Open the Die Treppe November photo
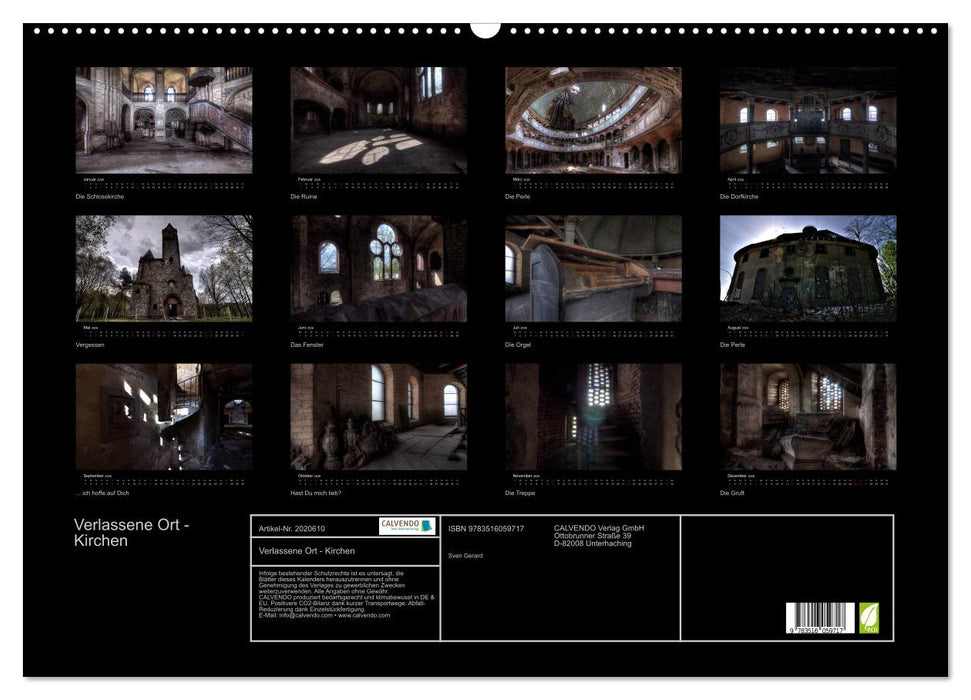Screen dimensions: 971x700 pyautogui.click(x=593, y=416)
